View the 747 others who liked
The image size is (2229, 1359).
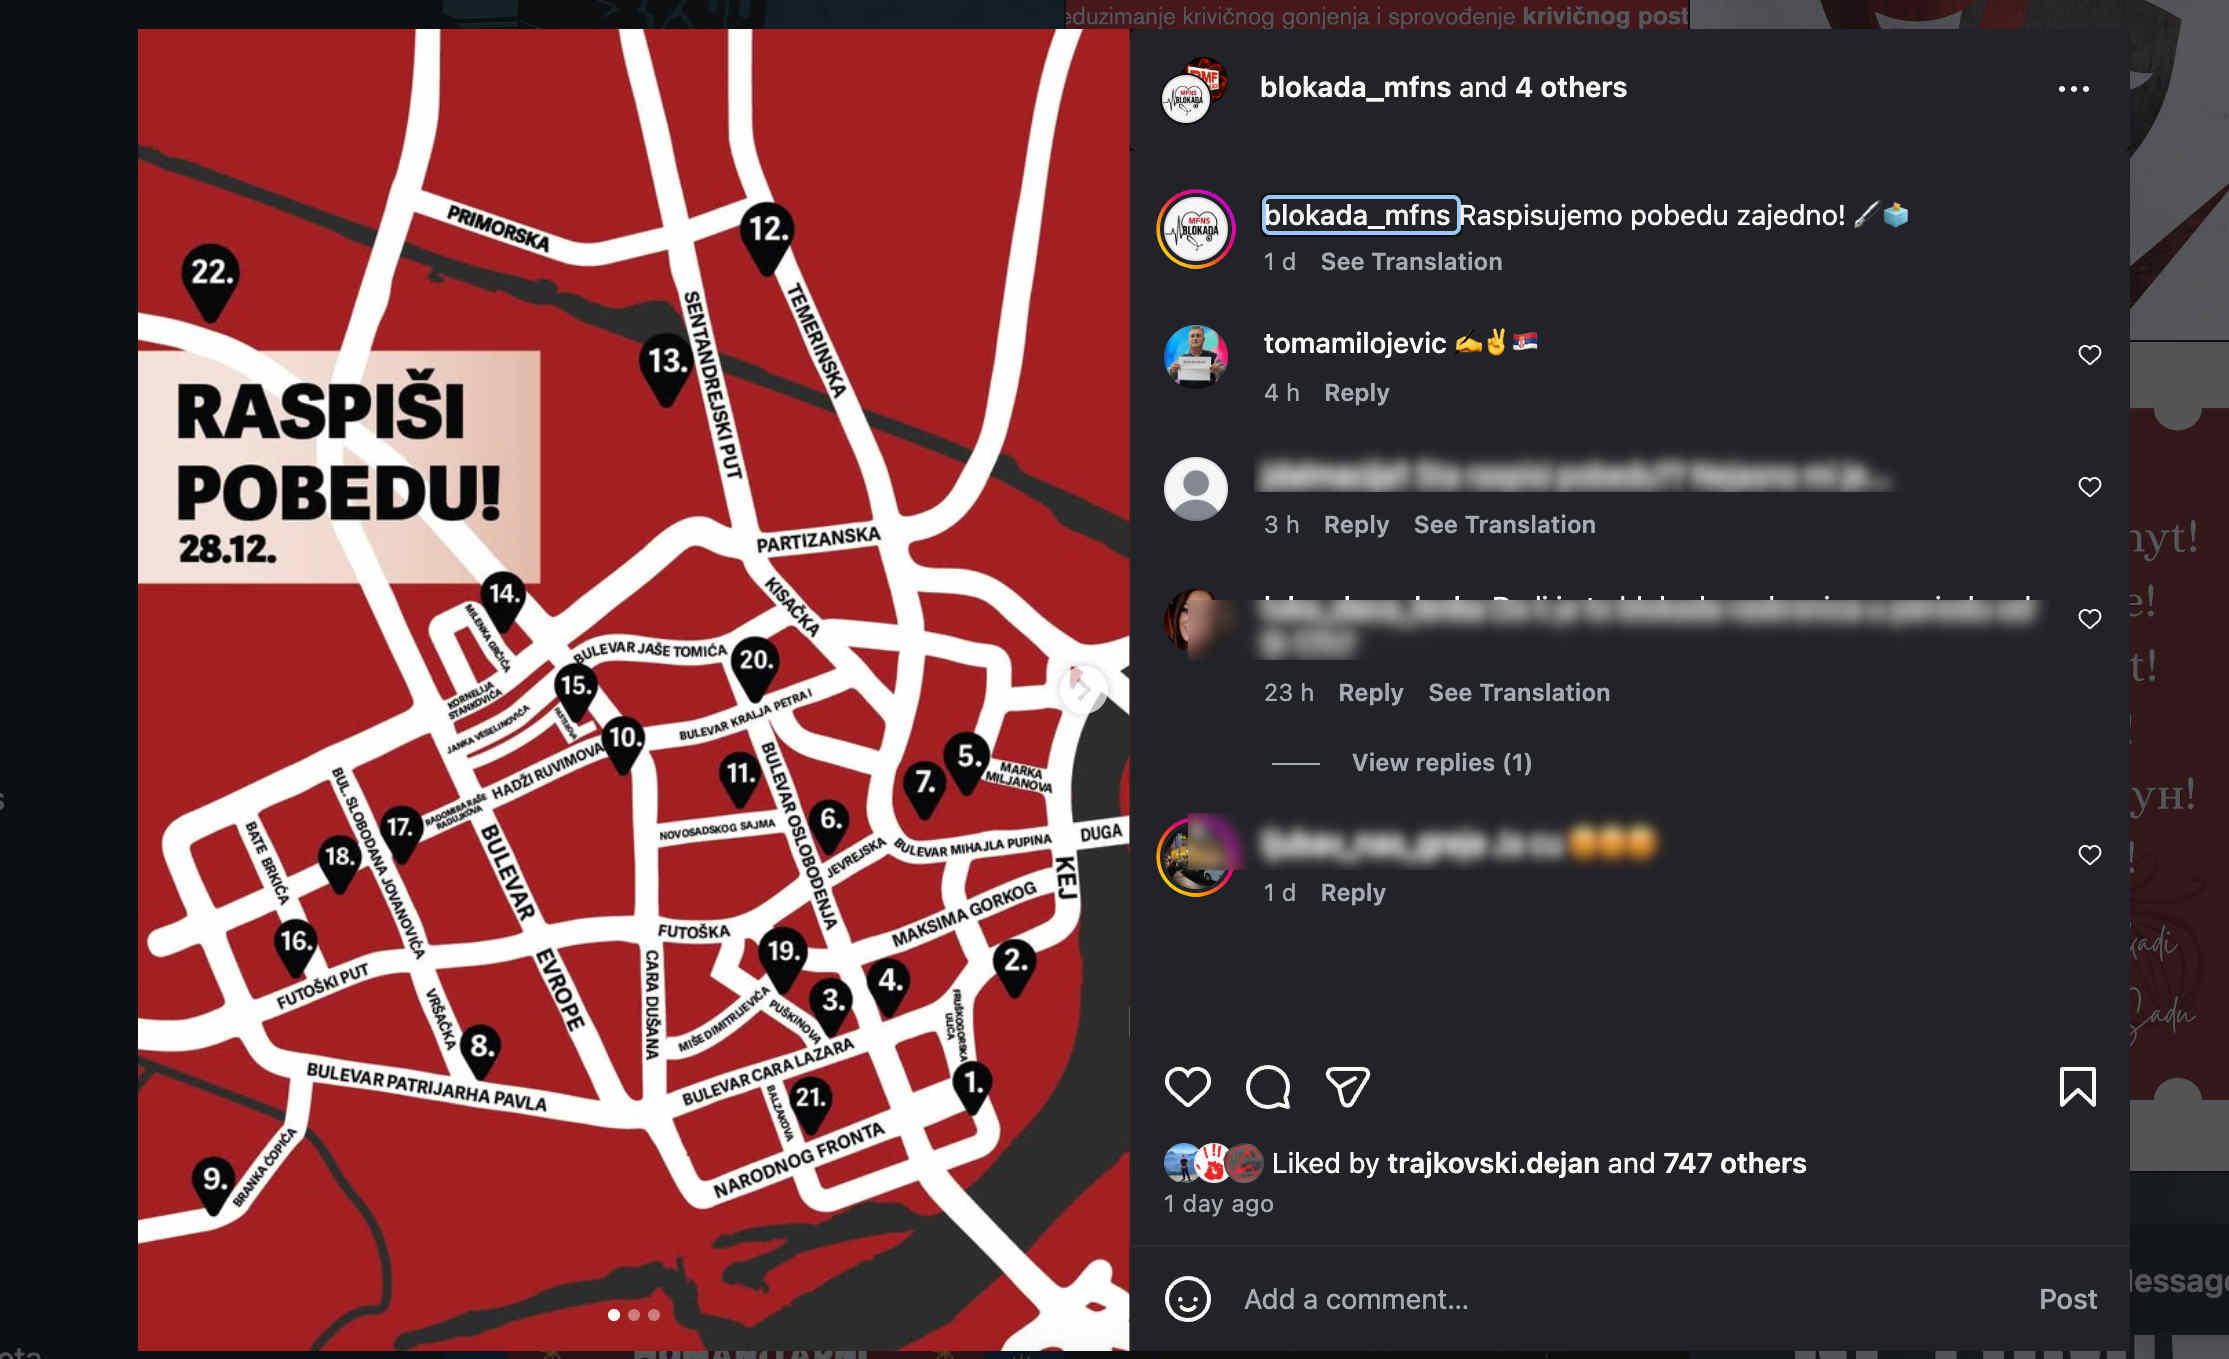[x=1734, y=1163]
